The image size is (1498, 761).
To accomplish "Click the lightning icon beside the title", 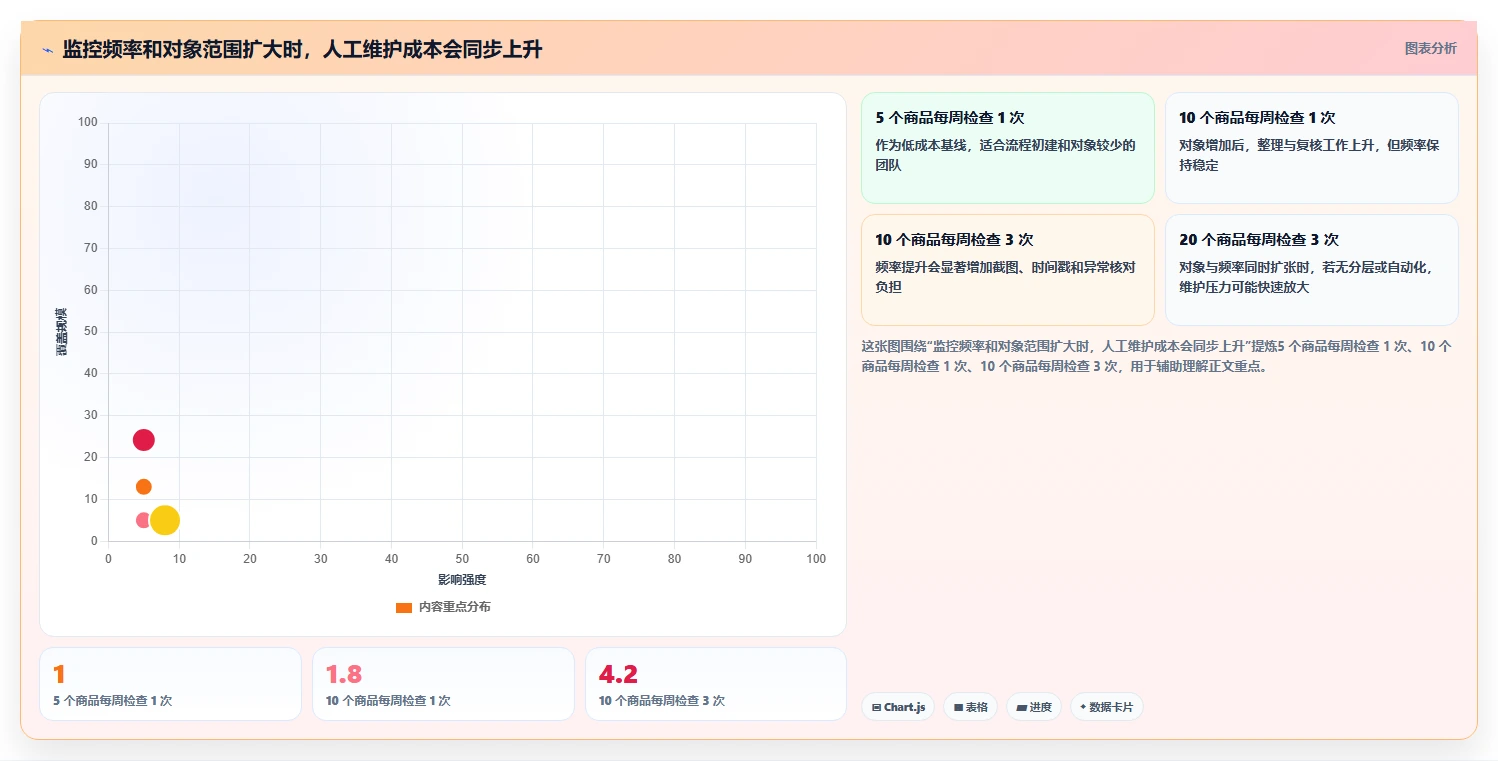I will tap(48, 50).
